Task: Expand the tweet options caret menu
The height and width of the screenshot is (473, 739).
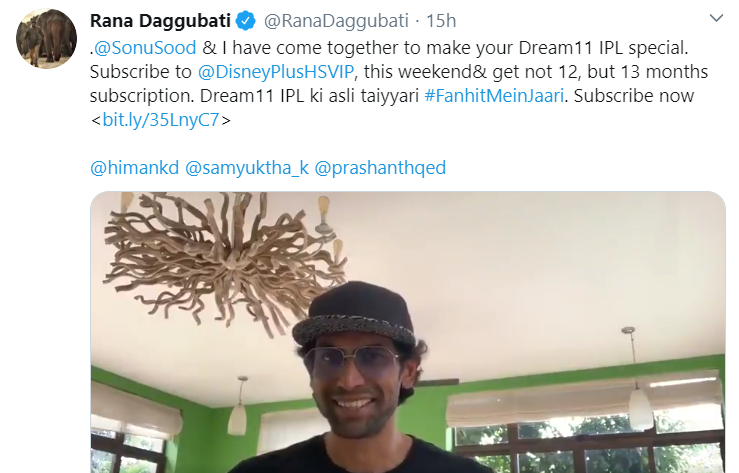Action: click(716, 18)
